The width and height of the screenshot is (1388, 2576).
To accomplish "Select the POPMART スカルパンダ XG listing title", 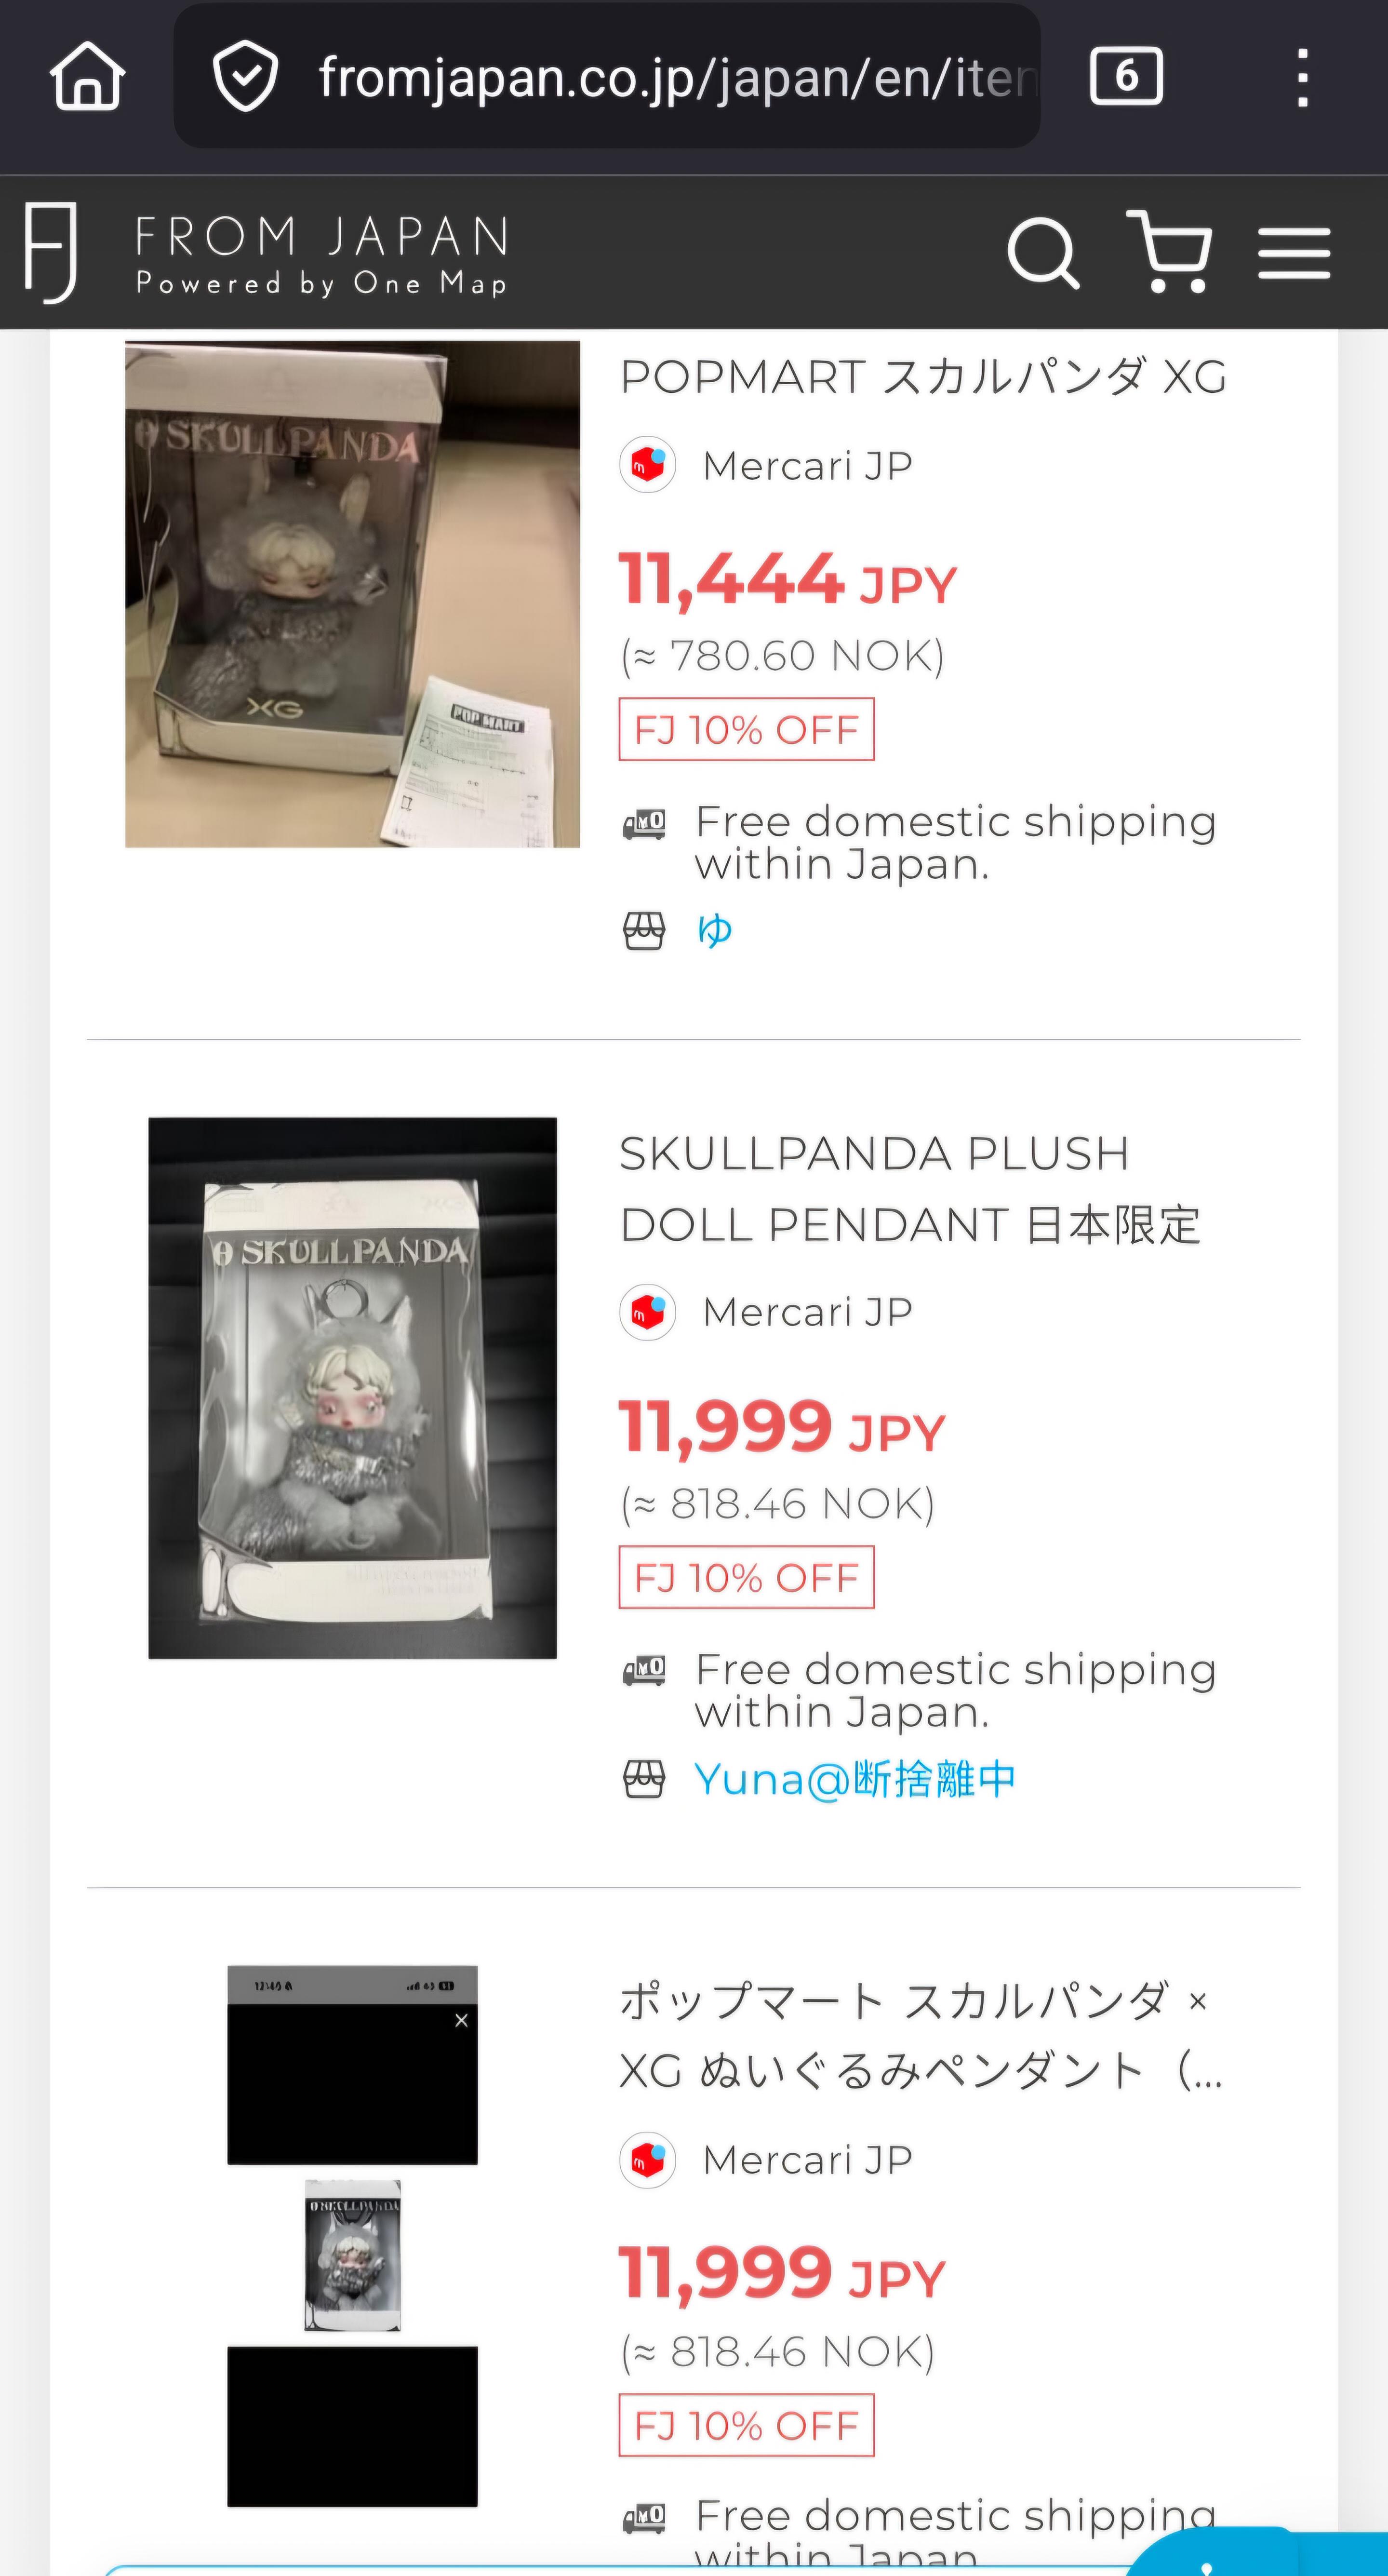I will [920, 378].
